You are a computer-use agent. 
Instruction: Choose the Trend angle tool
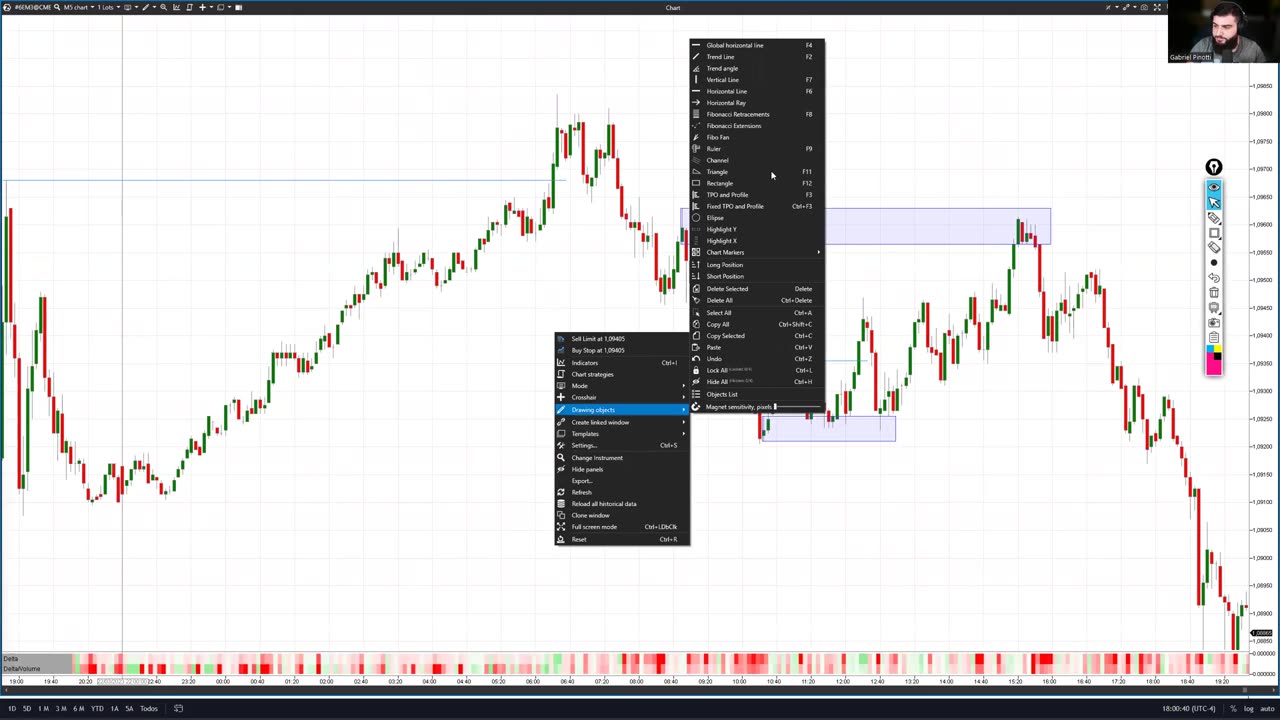coord(757,68)
